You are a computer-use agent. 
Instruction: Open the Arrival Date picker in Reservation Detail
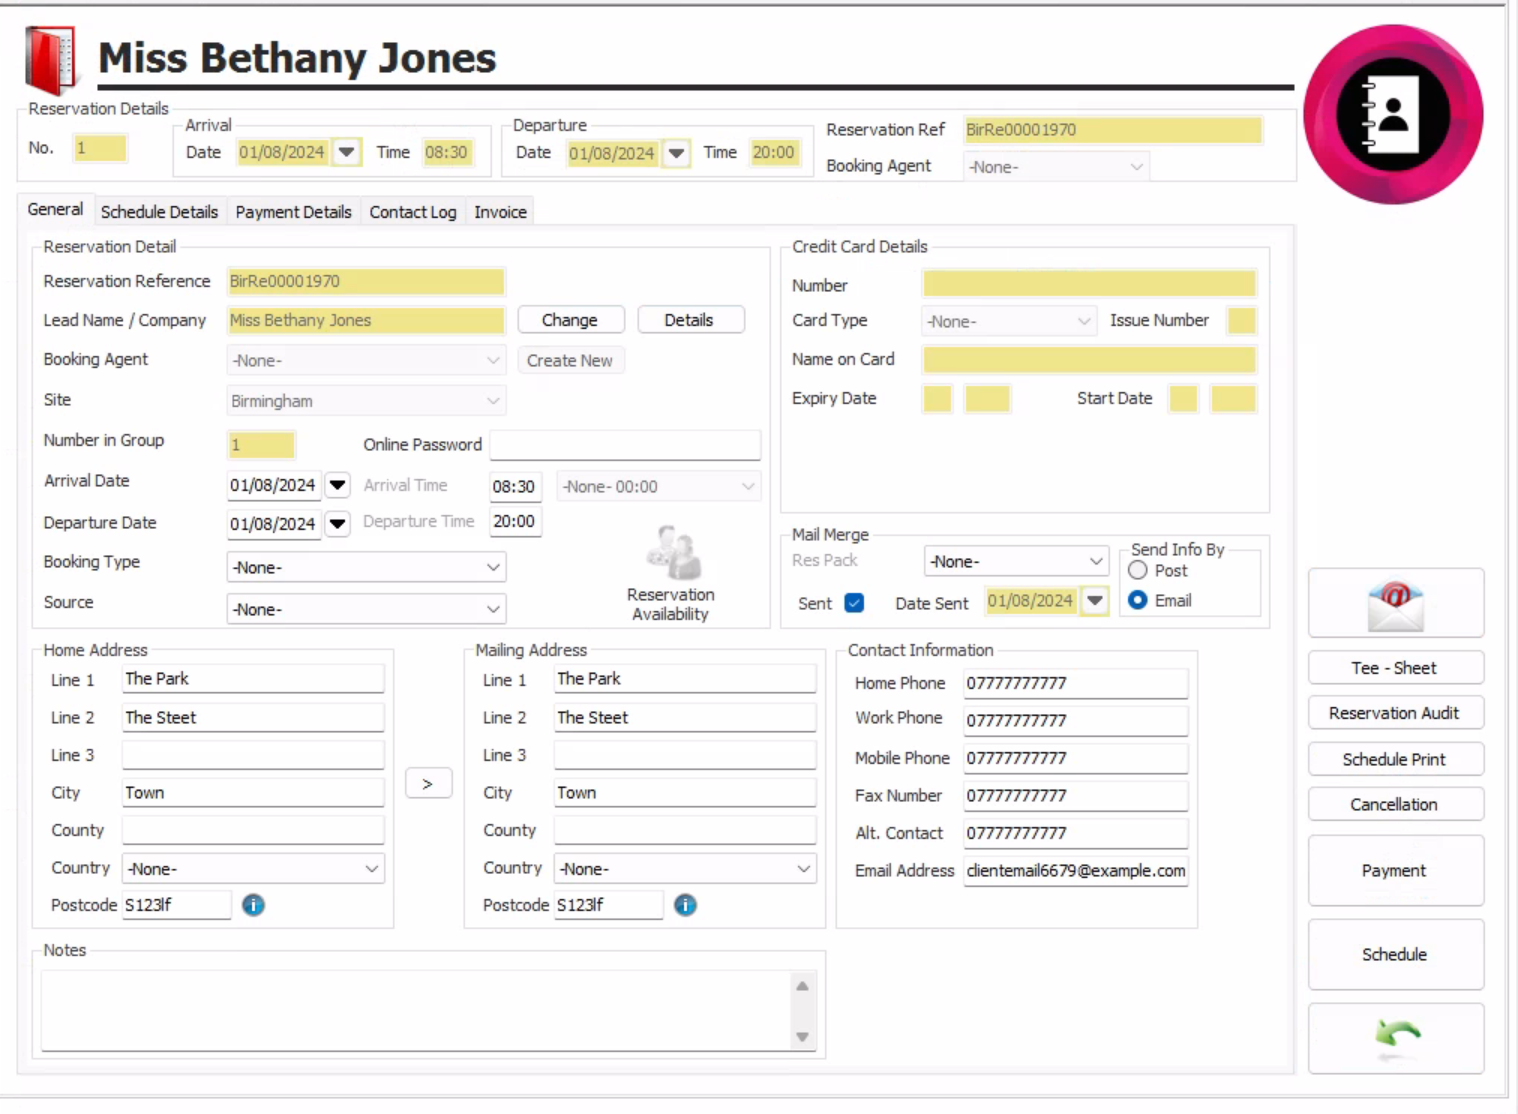coord(338,485)
